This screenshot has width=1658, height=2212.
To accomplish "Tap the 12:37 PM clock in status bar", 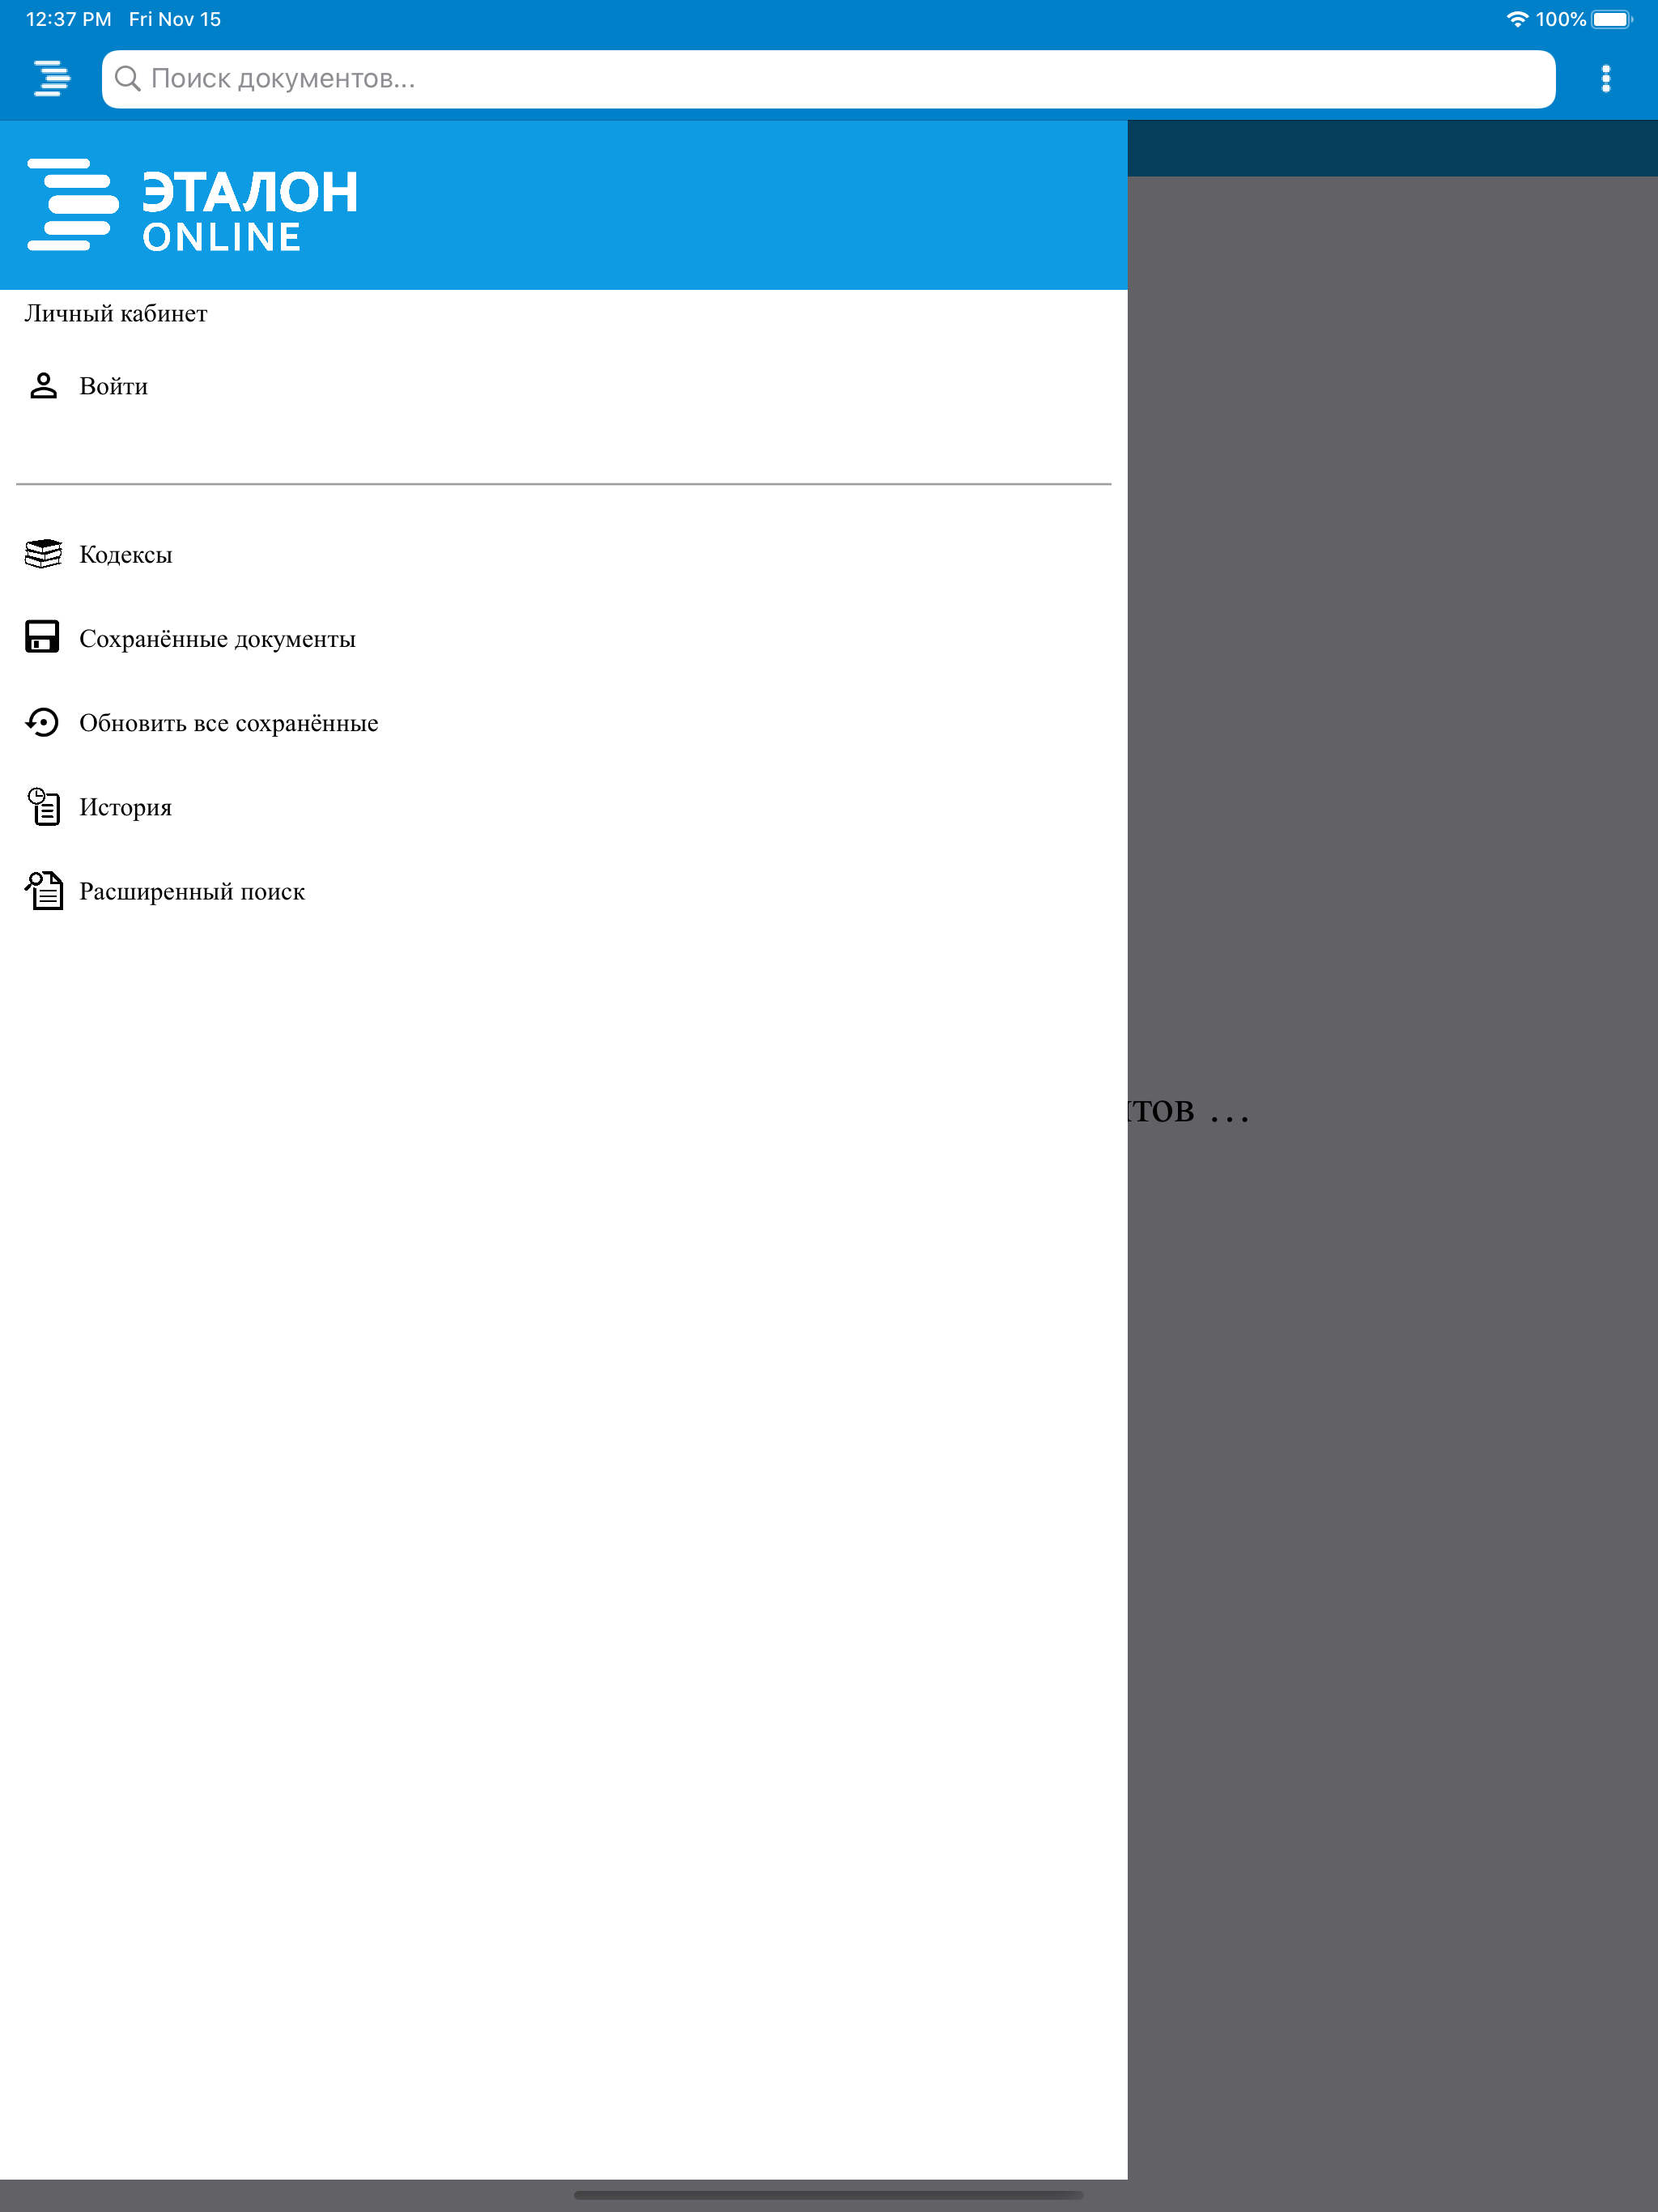I will [x=68, y=19].
